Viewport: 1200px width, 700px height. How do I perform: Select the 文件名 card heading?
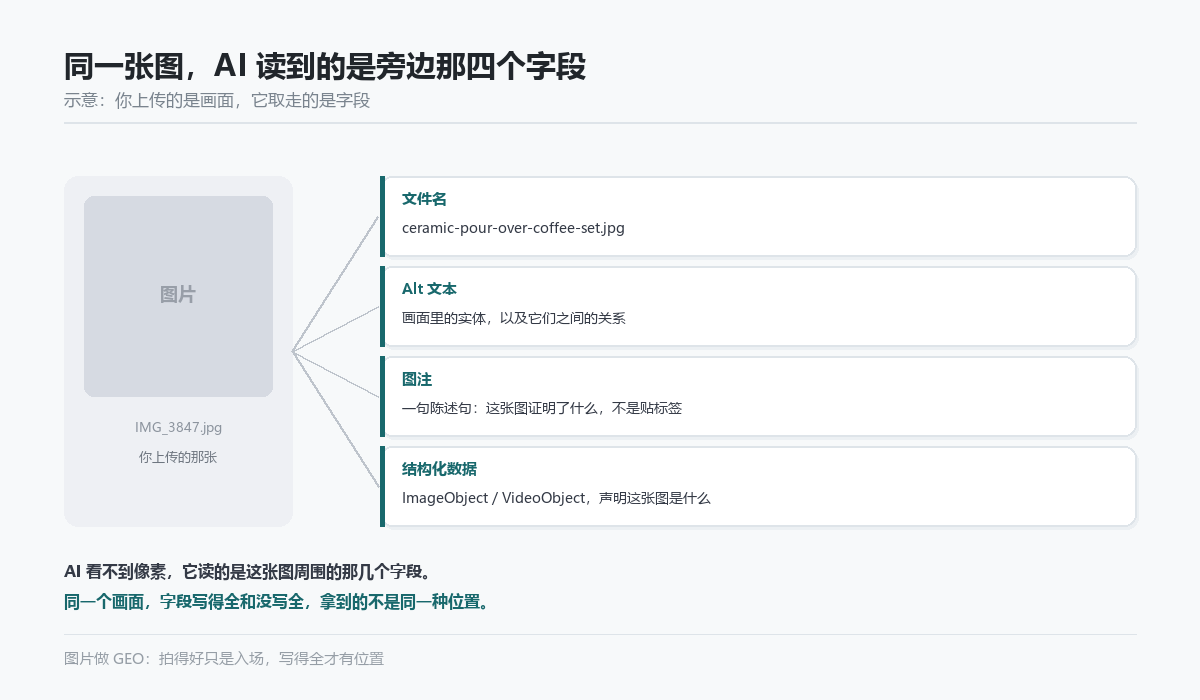(x=424, y=199)
